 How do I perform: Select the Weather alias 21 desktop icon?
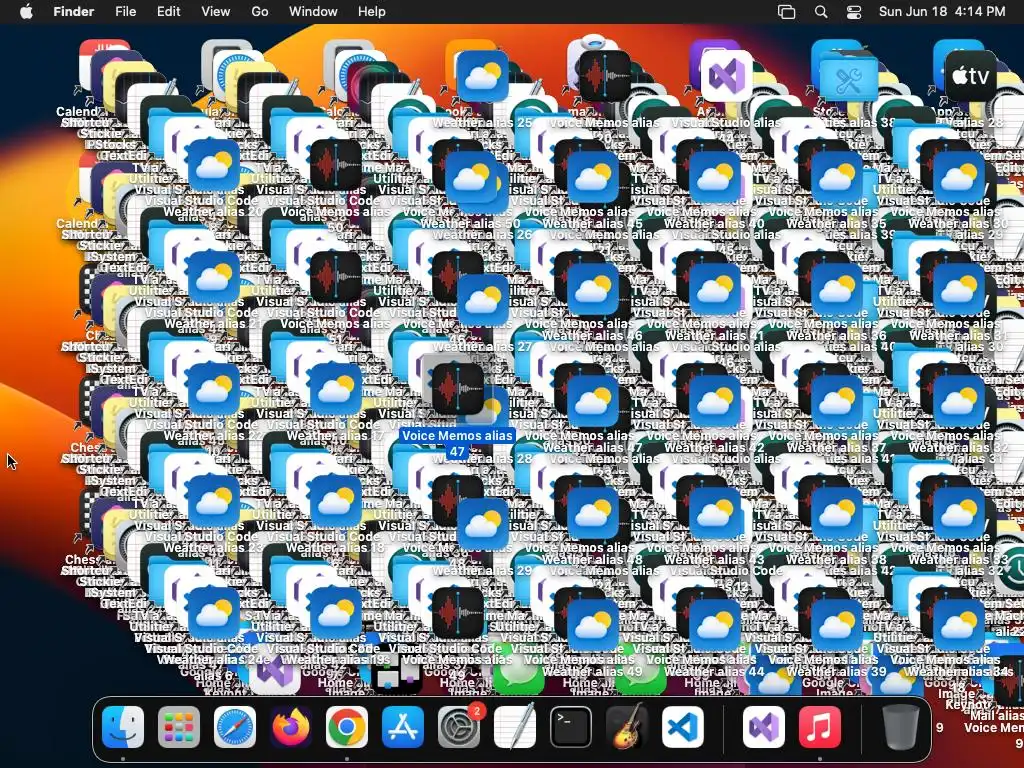tap(214, 277)
